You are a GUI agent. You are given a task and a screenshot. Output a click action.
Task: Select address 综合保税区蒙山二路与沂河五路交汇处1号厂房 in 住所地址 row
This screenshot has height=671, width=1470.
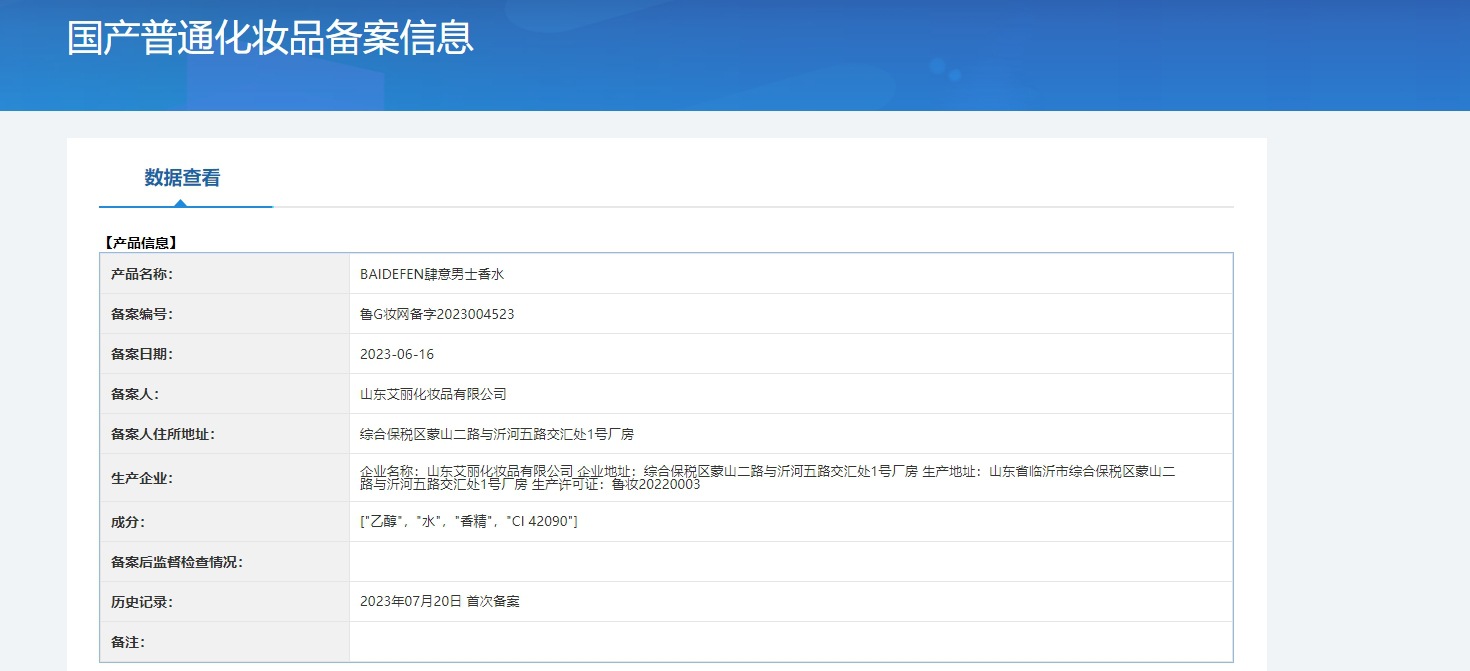497,434
